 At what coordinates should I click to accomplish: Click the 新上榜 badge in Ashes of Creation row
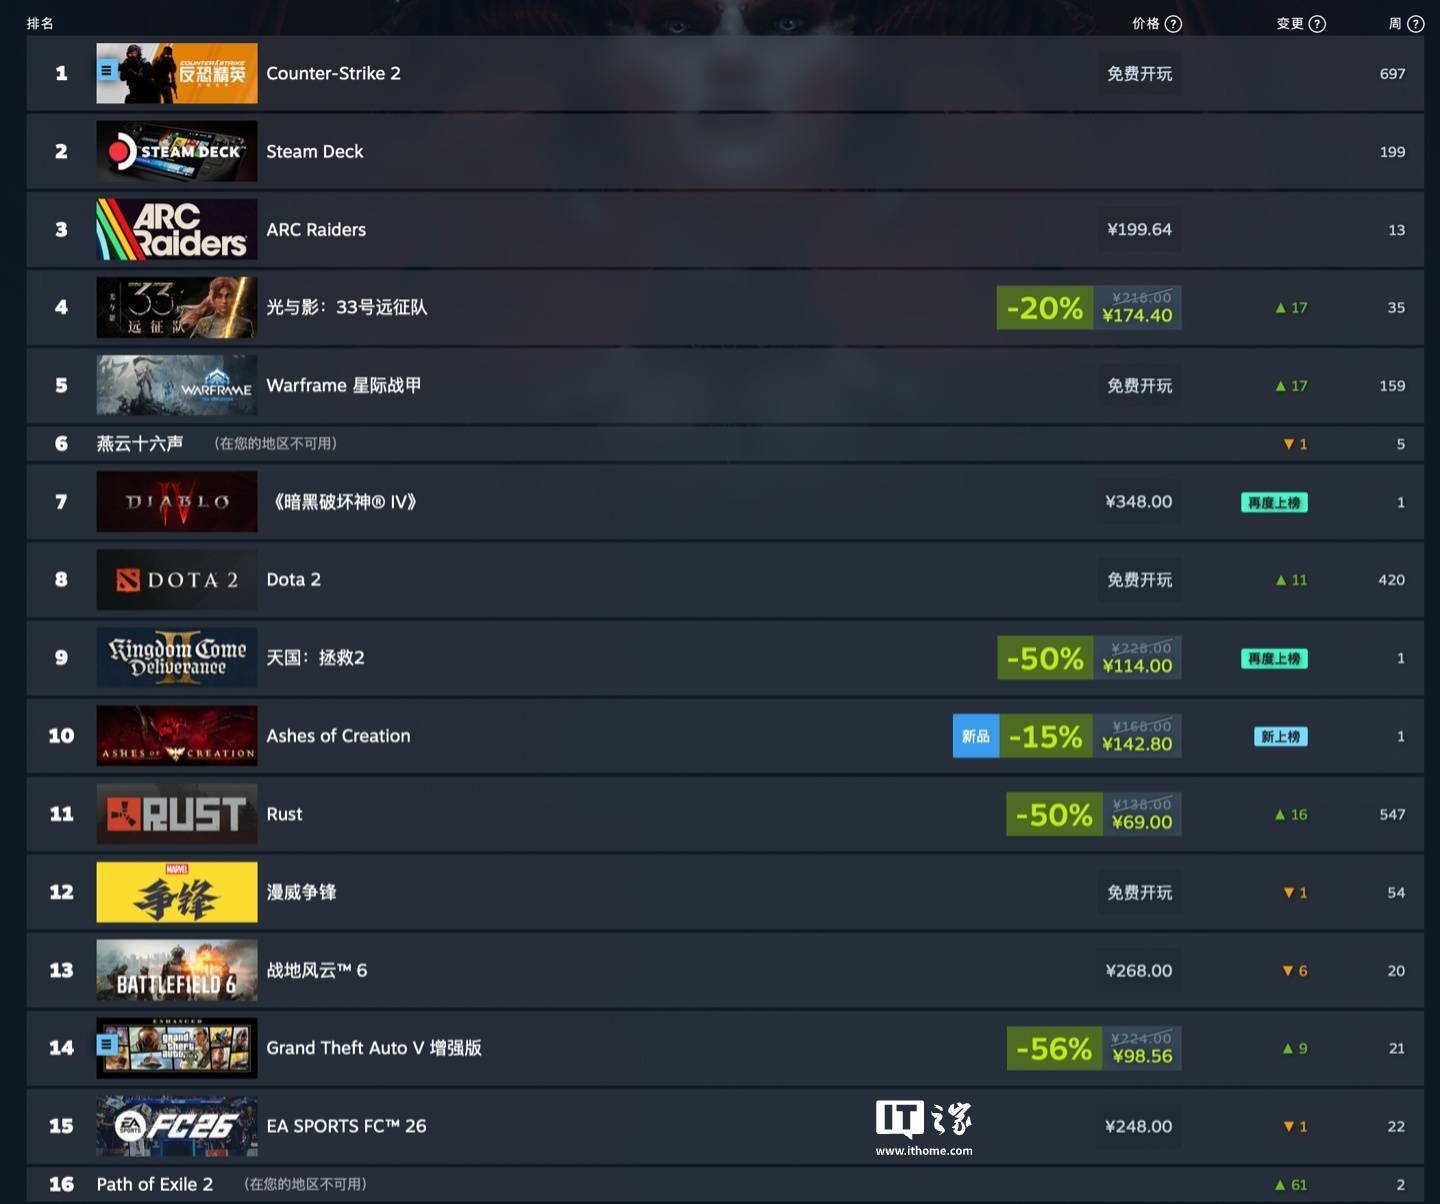(1281, 737)
